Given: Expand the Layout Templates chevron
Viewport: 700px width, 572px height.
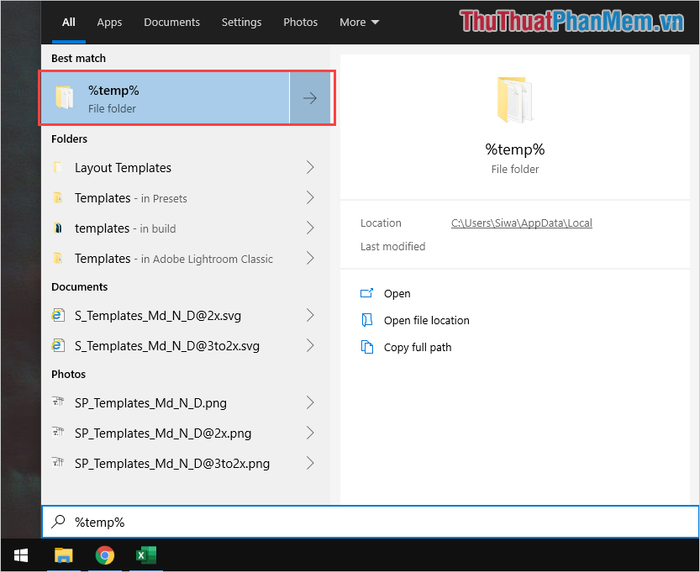Looking at the screenshot, I should 310,167.
